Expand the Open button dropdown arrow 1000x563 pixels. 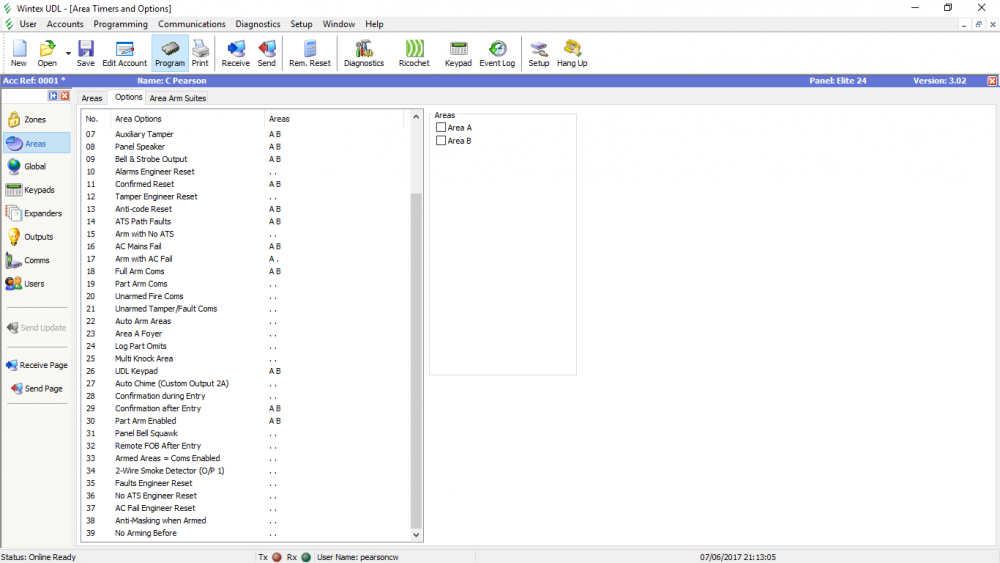pyautogui.click(x=68, y=52)
